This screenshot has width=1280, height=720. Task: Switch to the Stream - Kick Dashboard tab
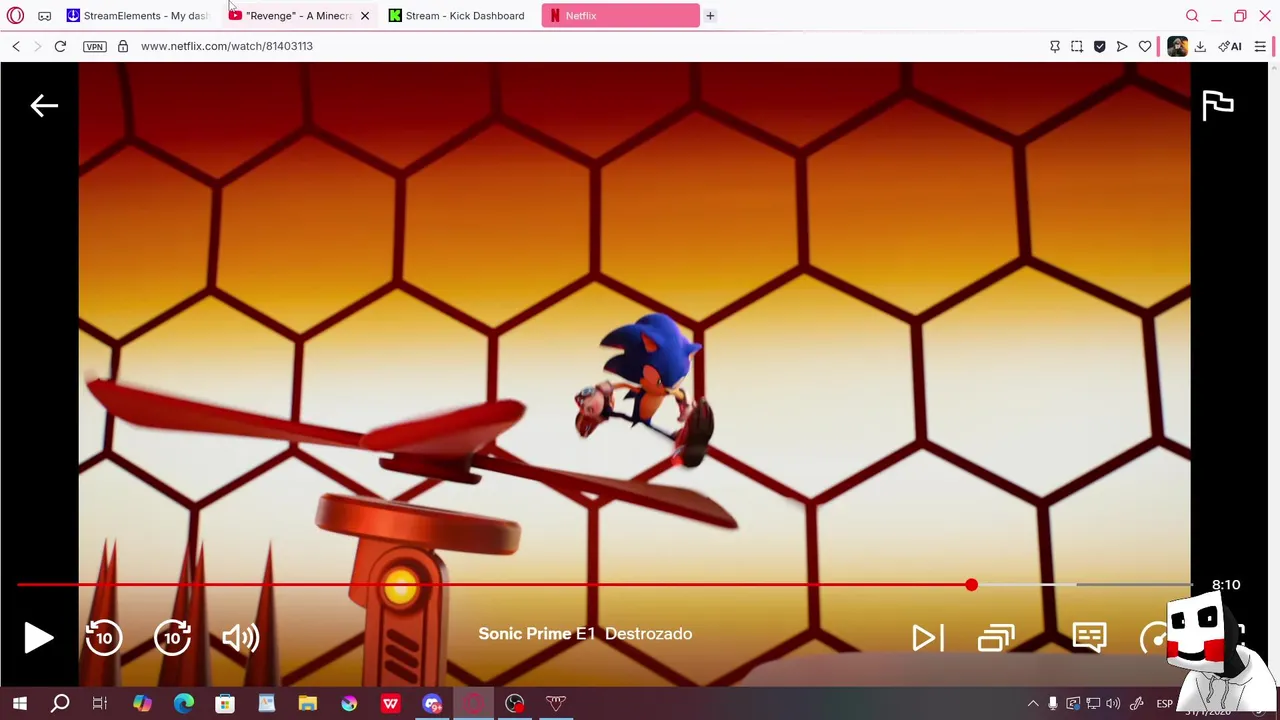[x=457, y=16]
